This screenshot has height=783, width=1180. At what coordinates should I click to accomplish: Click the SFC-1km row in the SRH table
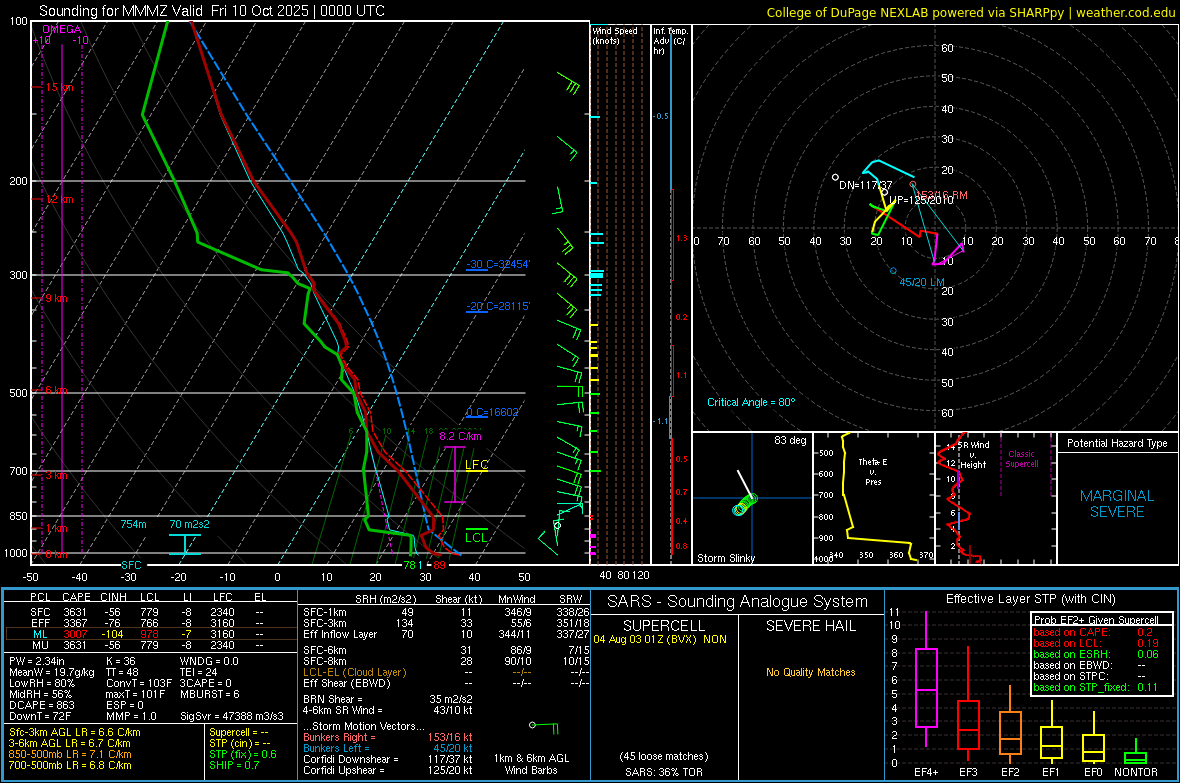(x=446, y=612)
